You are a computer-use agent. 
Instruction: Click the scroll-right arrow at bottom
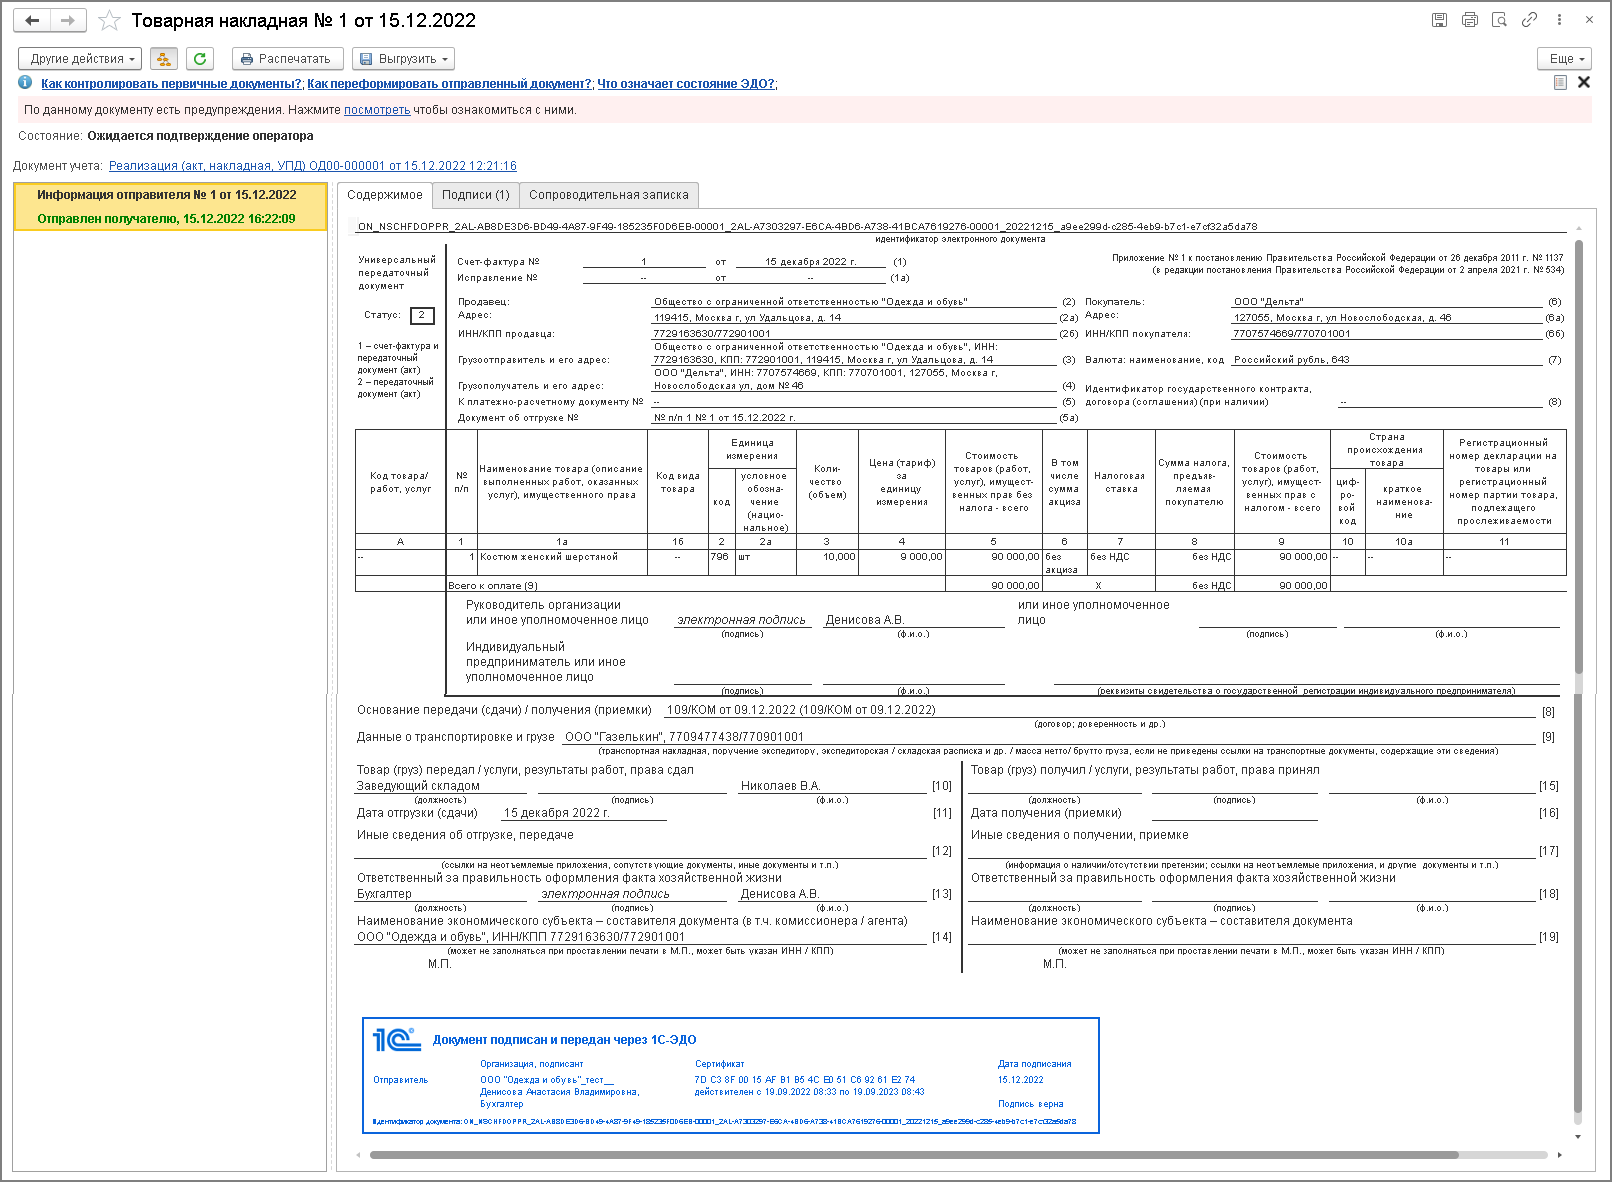coord(1560,1155)
